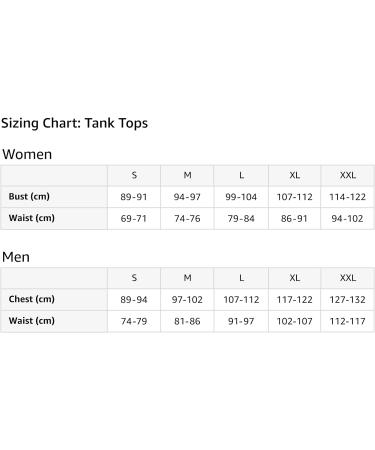Screen dimensions: 375x450
Task: Select the Men's waist value 102-107
Action: pos(295,321)
